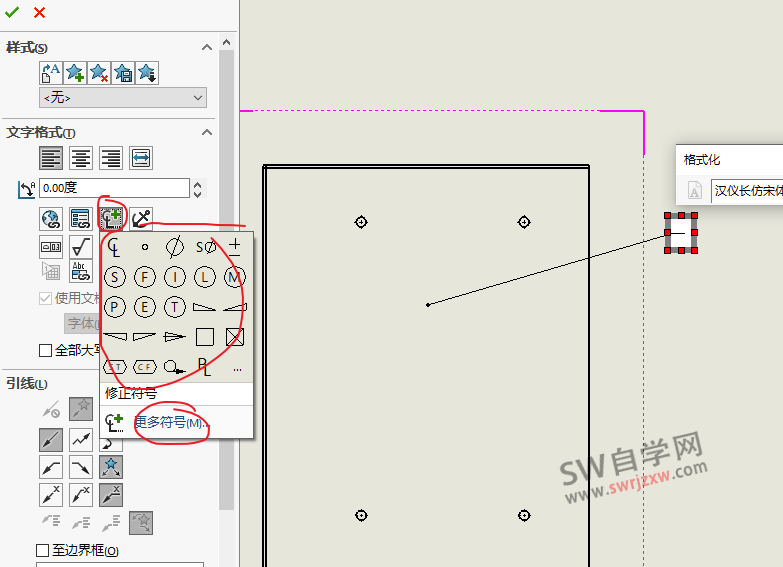Viewport: 783px width, 567px height.
Task: Click the 汉仪长仿宋体 font field
Action: (747, 191)
